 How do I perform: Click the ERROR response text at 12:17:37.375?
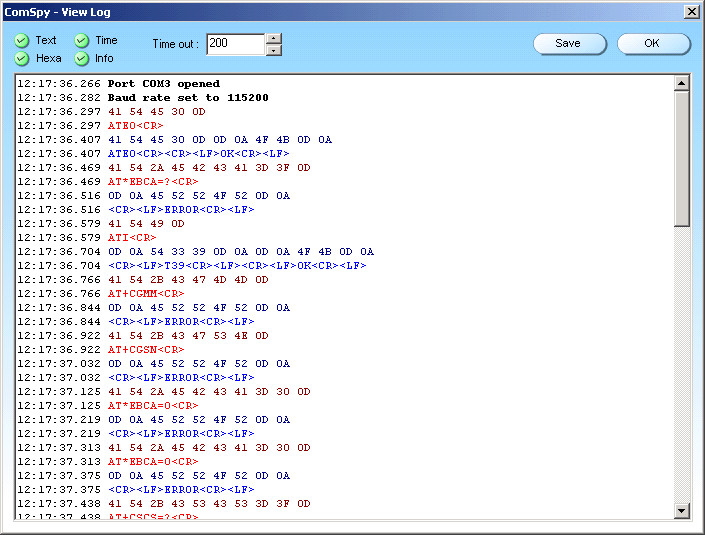click(x=181, y=490)
